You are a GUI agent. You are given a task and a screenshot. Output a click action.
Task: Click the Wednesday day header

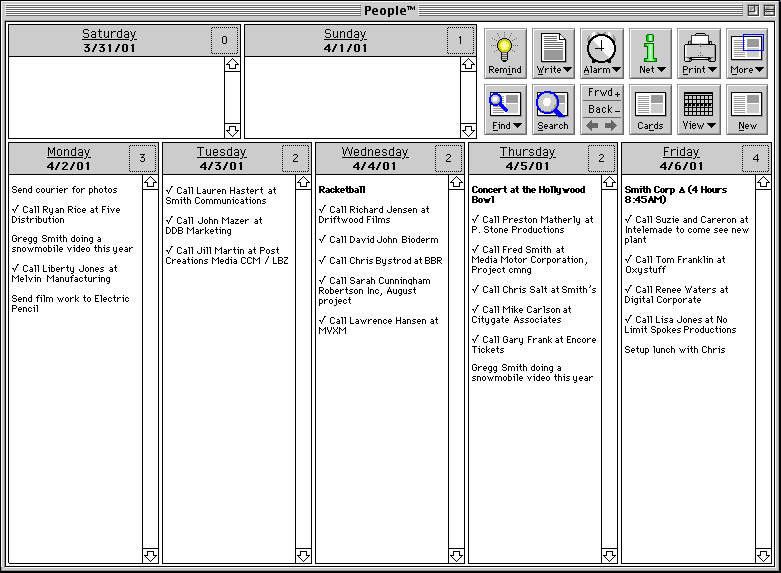pos(375,152)
